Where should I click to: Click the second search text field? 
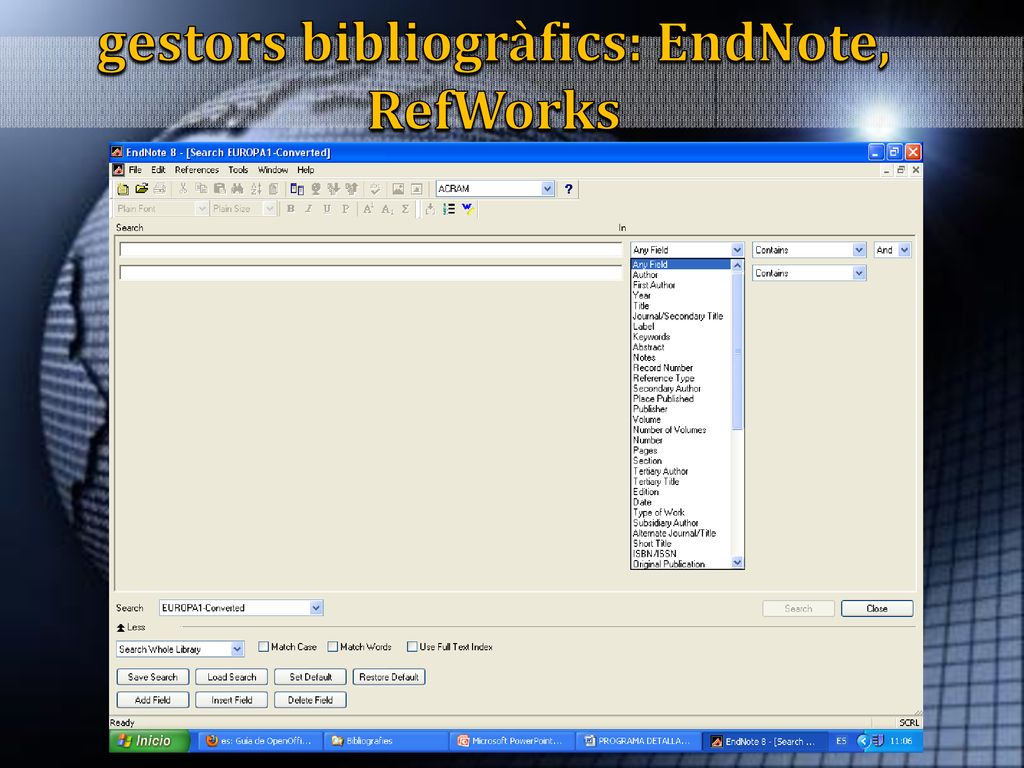point(370,274)
